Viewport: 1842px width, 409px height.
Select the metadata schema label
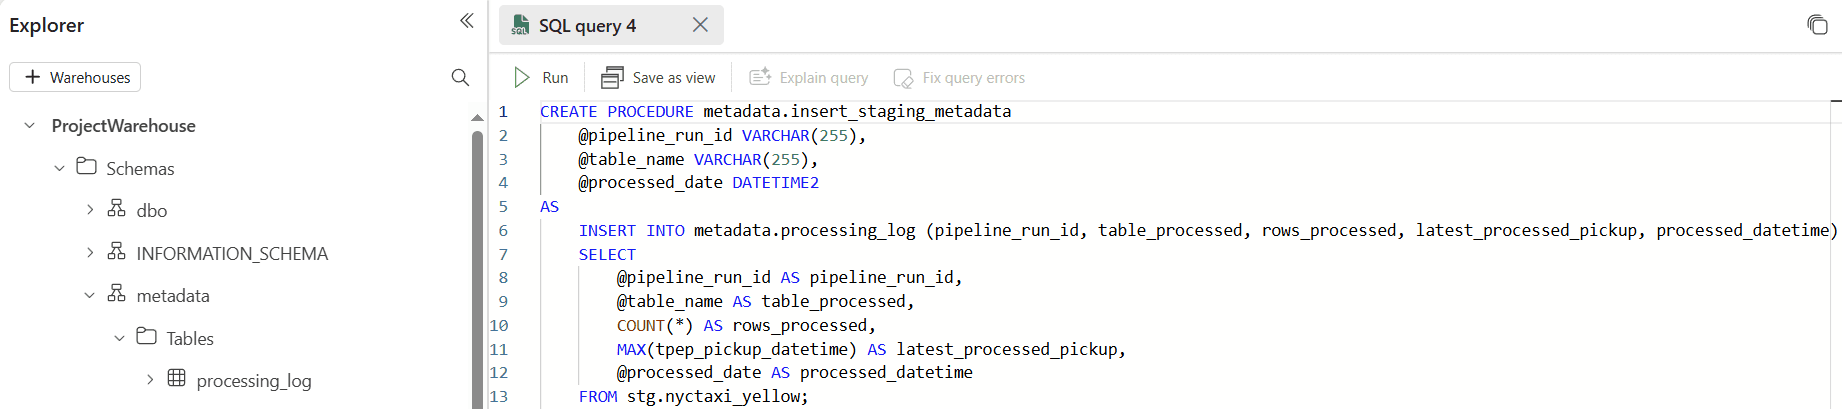click(x=173, y=296)
